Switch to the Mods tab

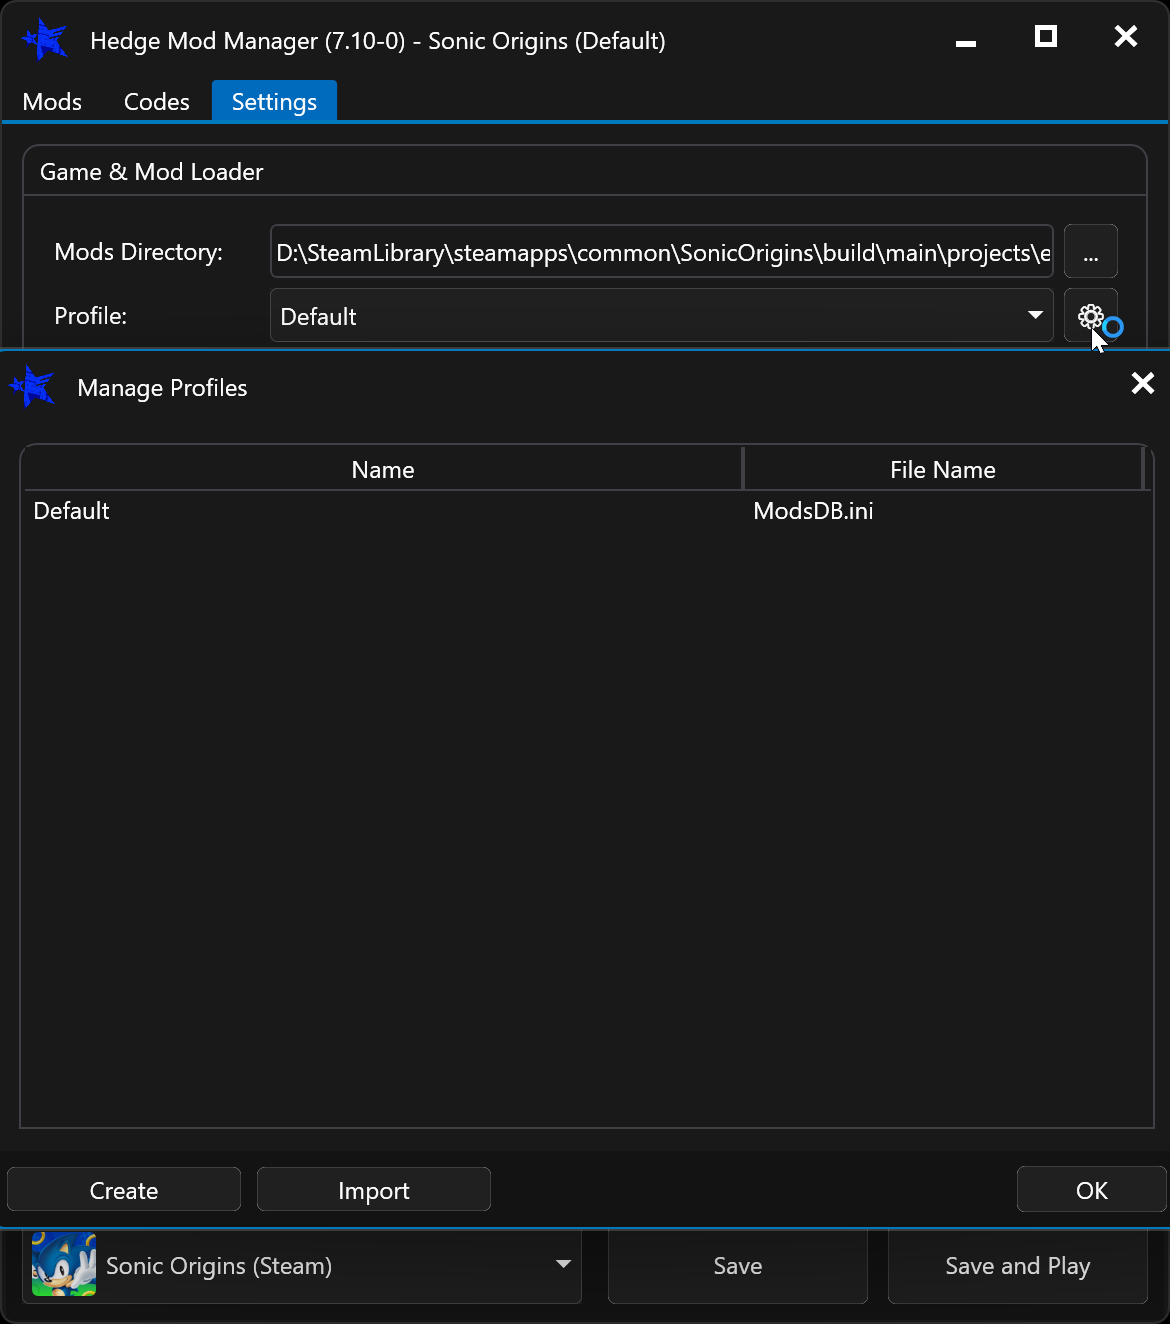(52, 101)
